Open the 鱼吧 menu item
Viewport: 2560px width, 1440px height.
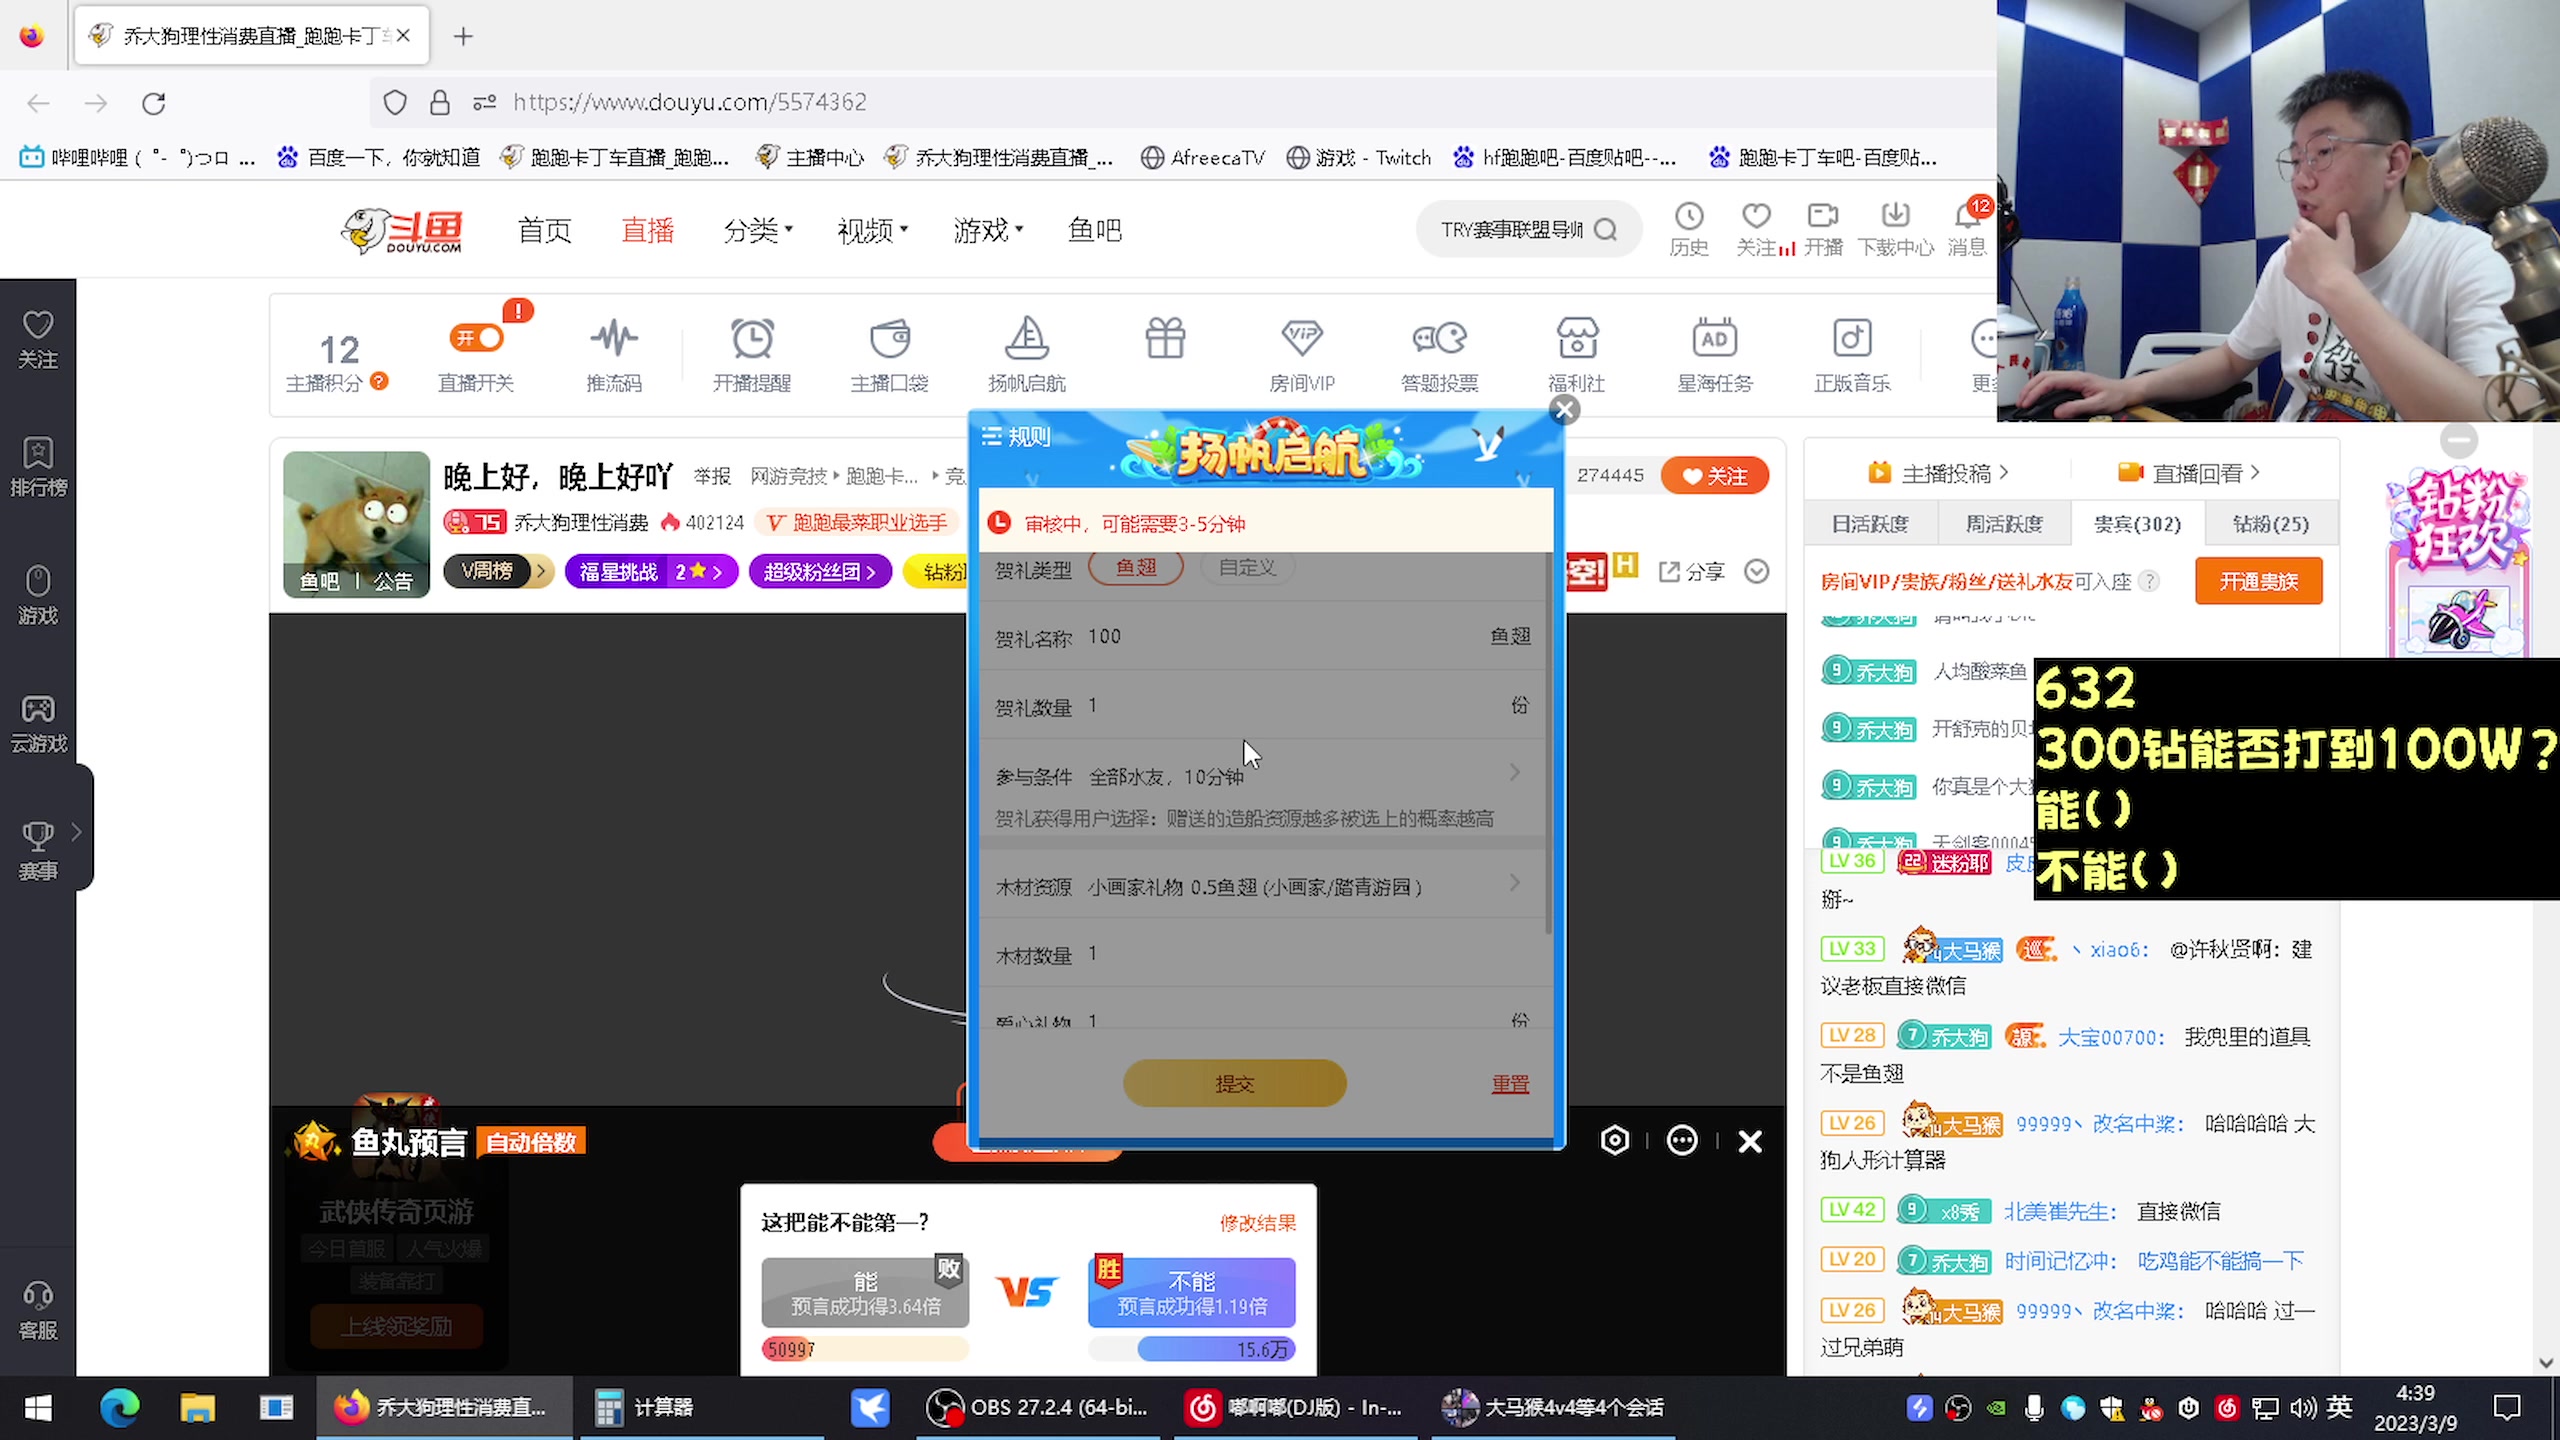pos(1094,230)
